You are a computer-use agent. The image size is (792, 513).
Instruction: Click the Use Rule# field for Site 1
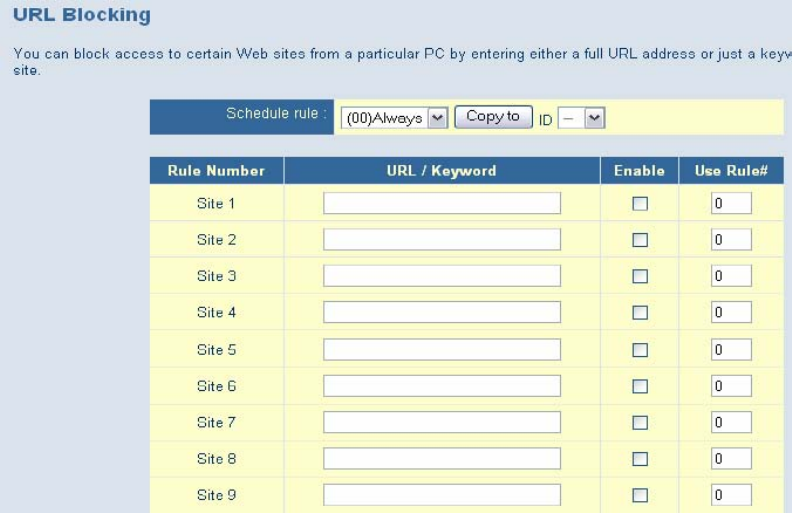pos(730,204)
